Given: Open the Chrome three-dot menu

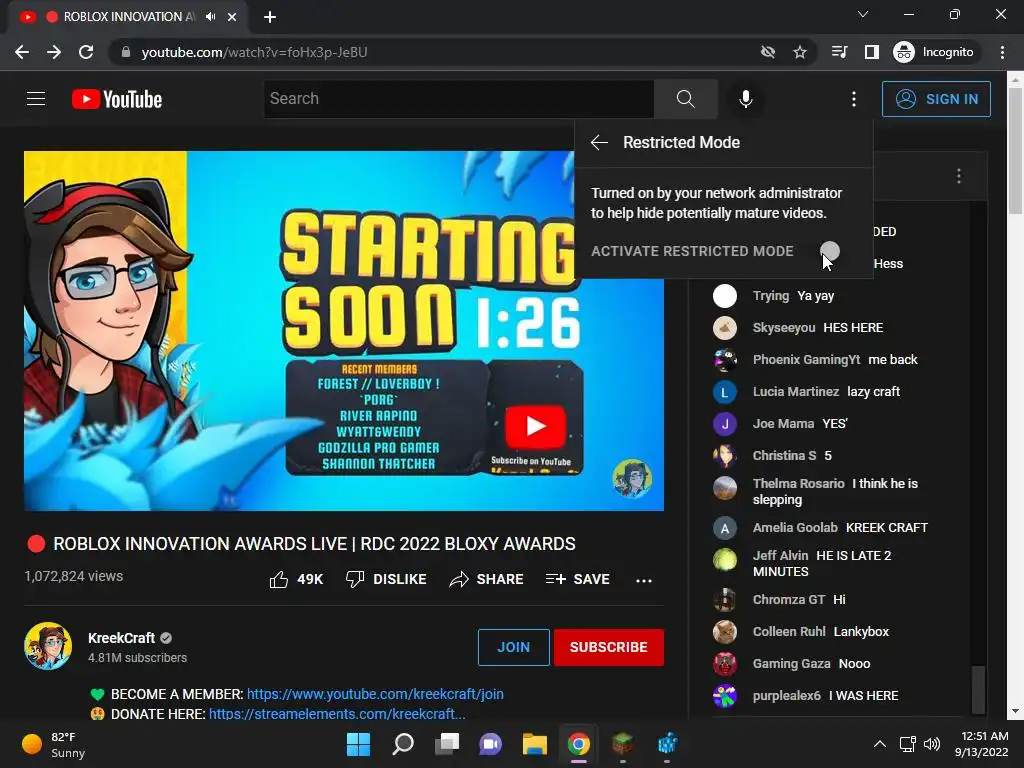Looking at the screenshot, I should coord(1002,52).
